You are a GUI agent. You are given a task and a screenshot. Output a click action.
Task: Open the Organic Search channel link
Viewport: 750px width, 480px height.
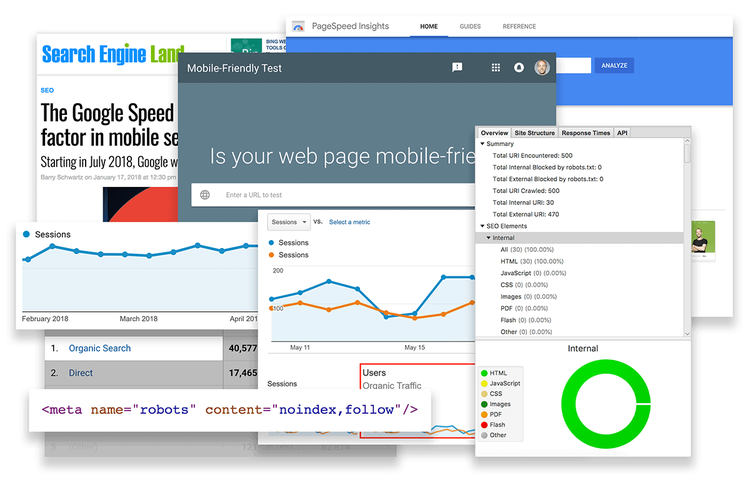[x=99, y=348]
